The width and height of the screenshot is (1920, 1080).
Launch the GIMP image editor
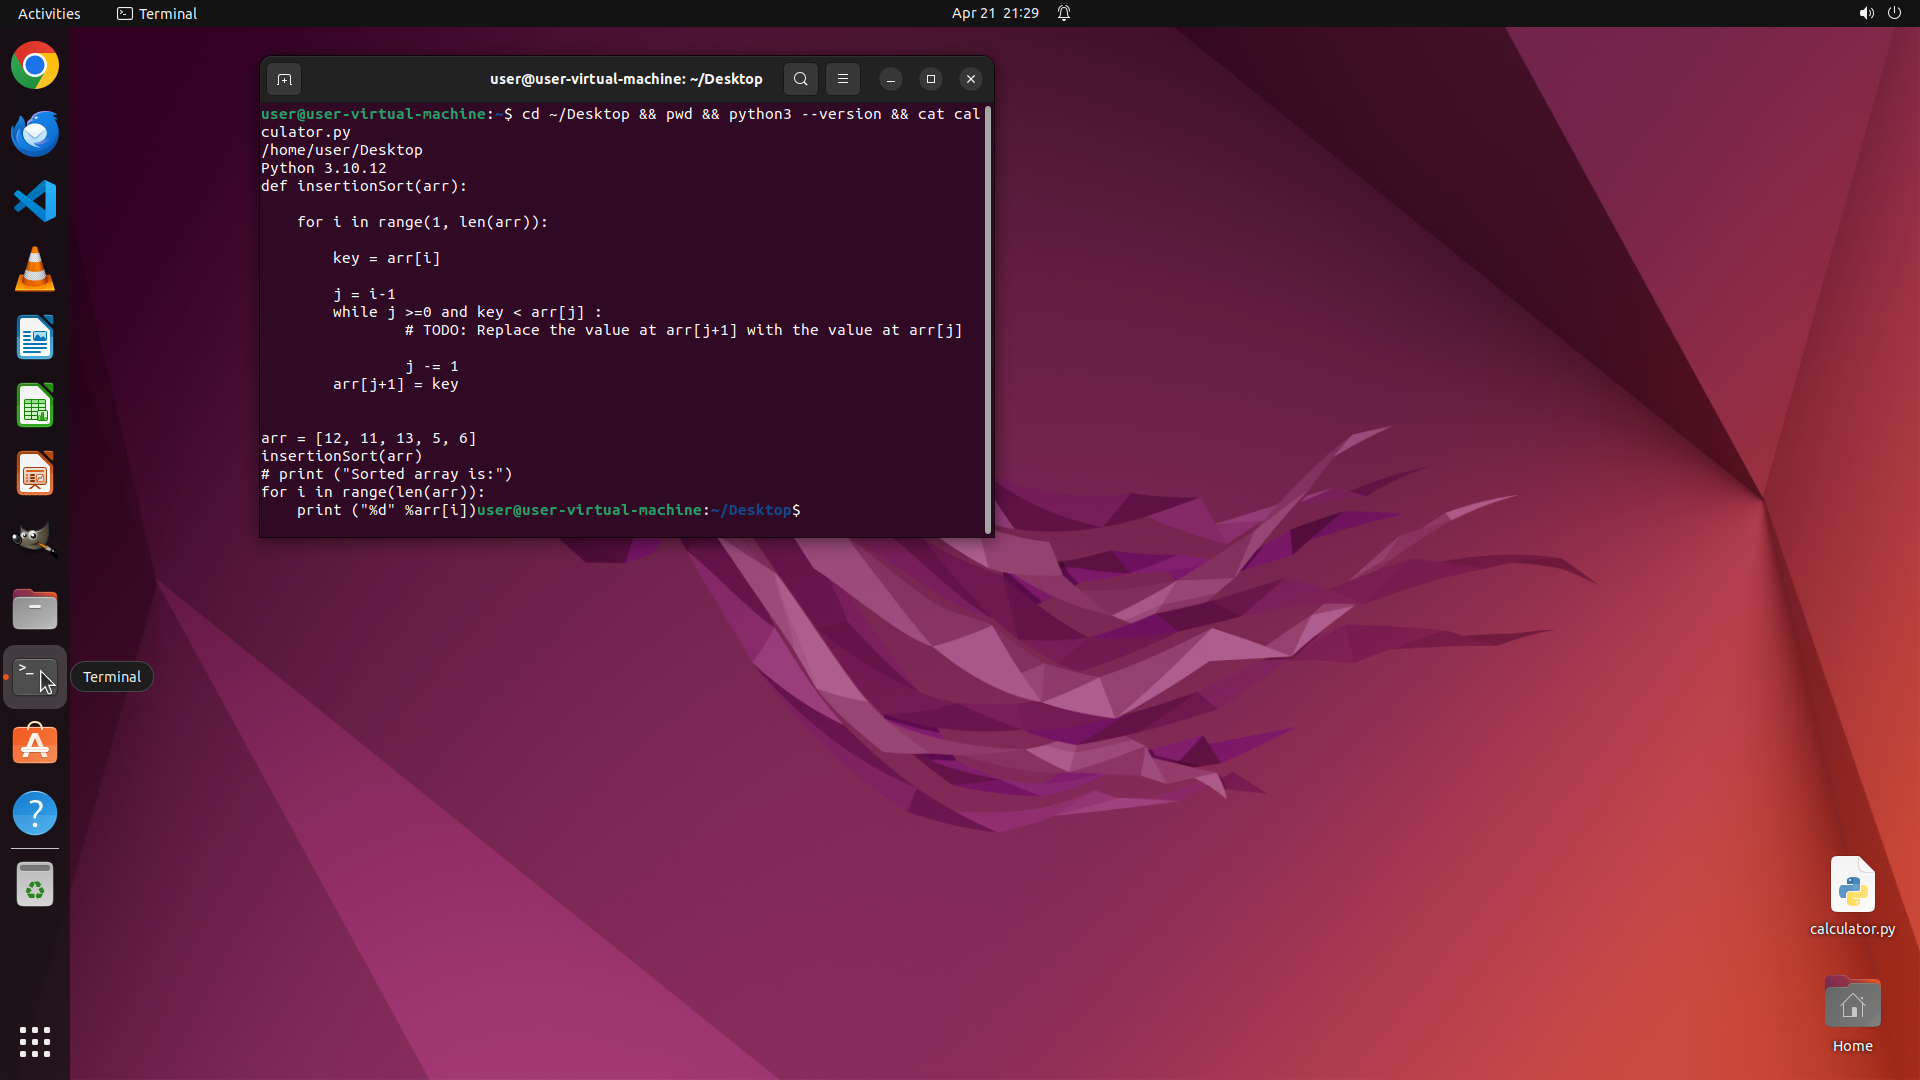pos(35,541)
